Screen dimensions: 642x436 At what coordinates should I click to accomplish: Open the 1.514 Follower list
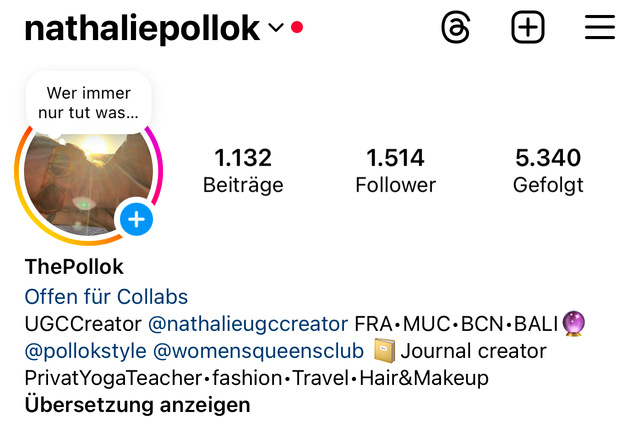point(396,171)
